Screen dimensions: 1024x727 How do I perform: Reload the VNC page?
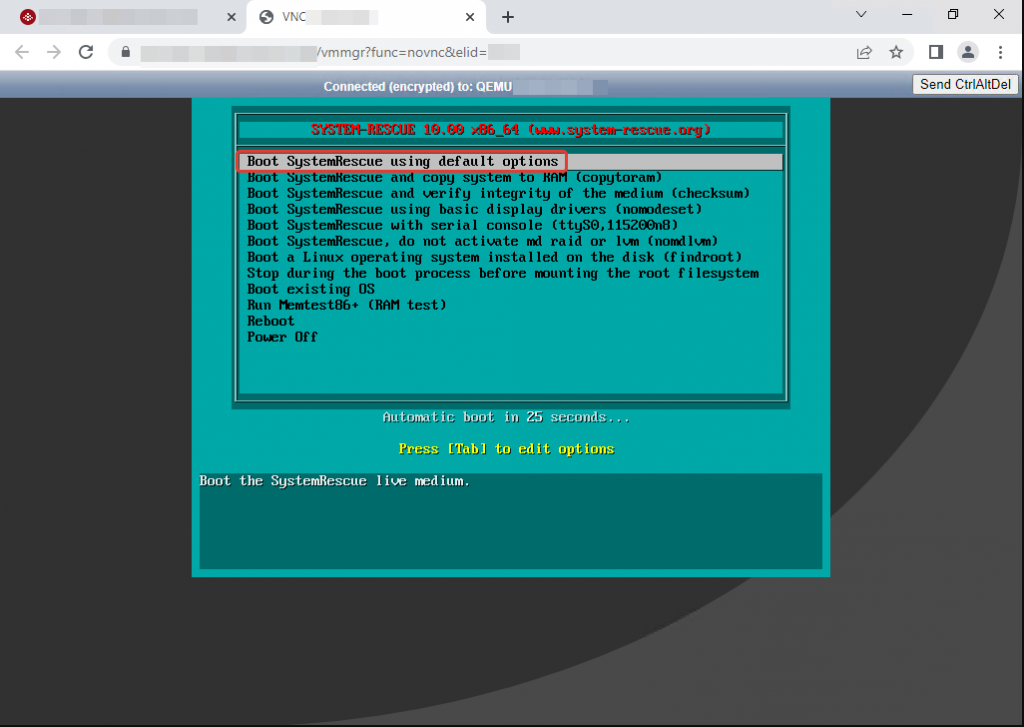tap(86, 52)
